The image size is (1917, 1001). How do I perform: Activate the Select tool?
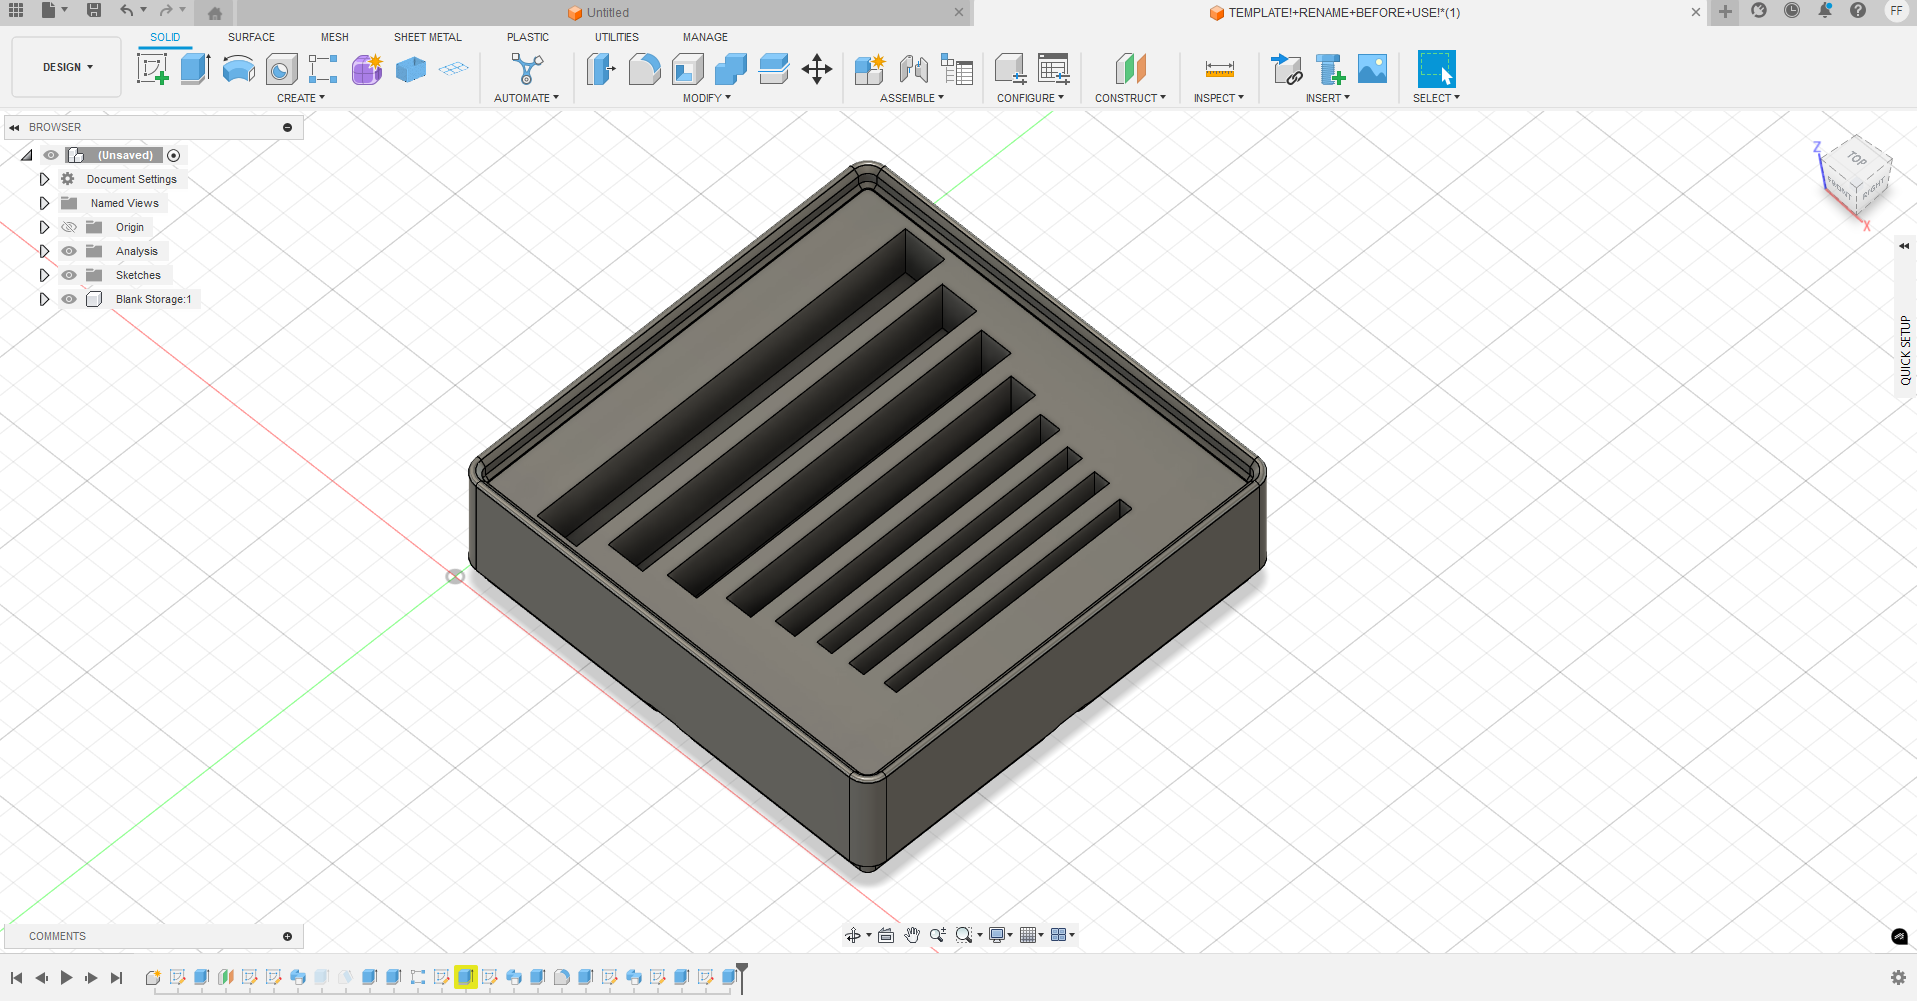(1436, 69)
